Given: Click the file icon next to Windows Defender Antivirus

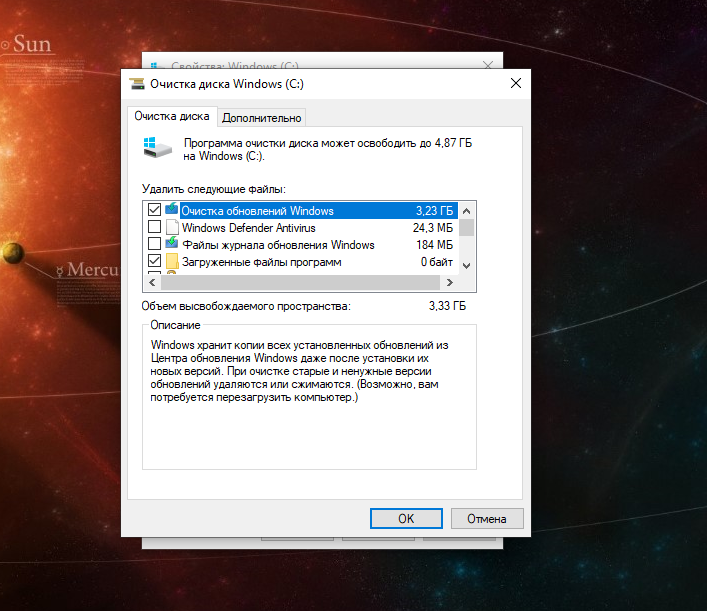Looking at the screenshot, I should point(172,227).
